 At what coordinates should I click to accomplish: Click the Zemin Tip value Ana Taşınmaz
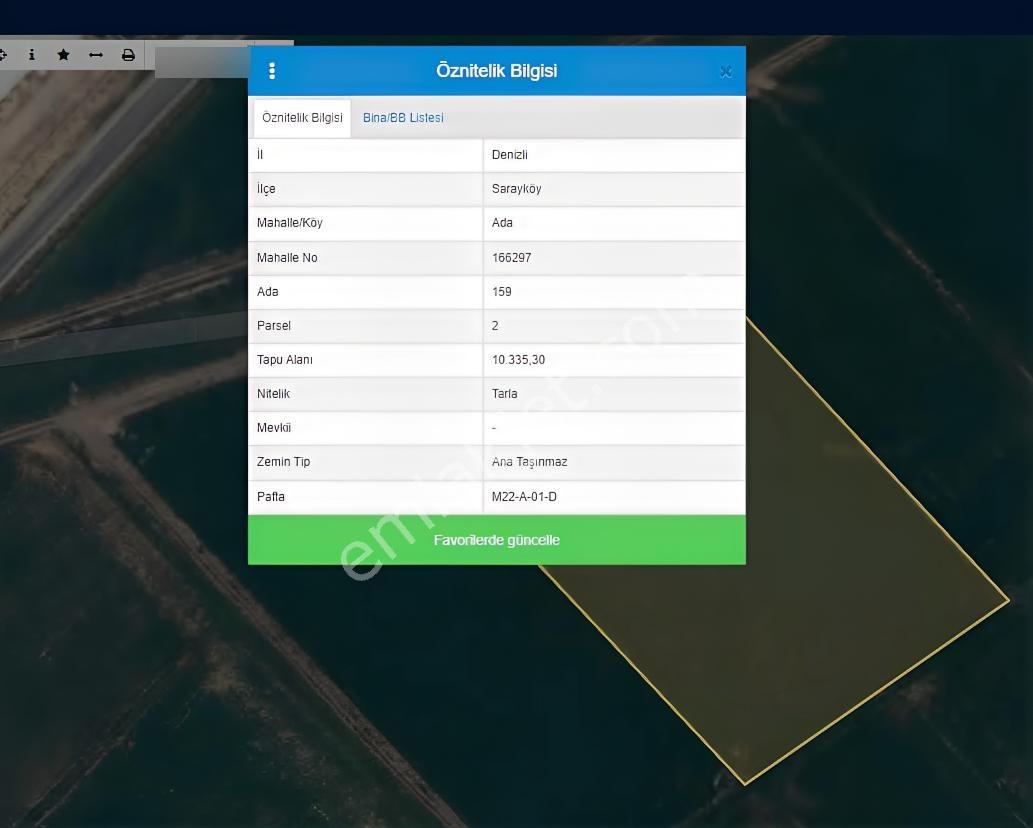click(x=530, y=462)
